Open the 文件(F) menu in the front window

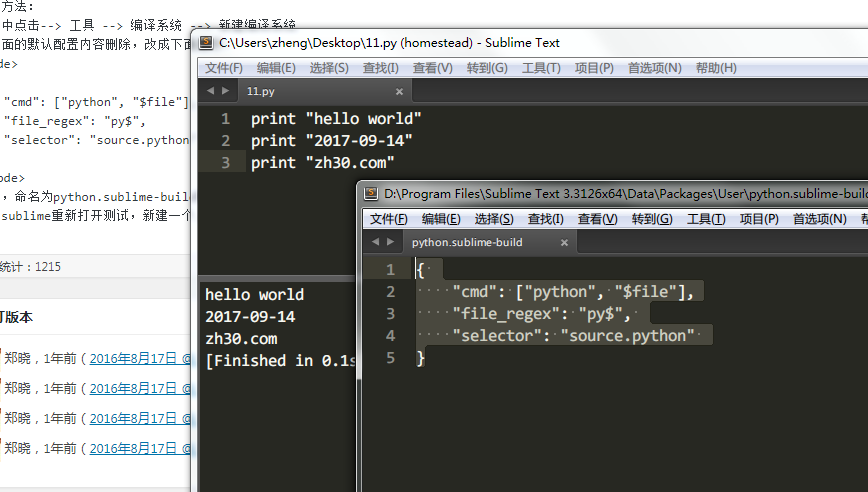coord(389,219)
